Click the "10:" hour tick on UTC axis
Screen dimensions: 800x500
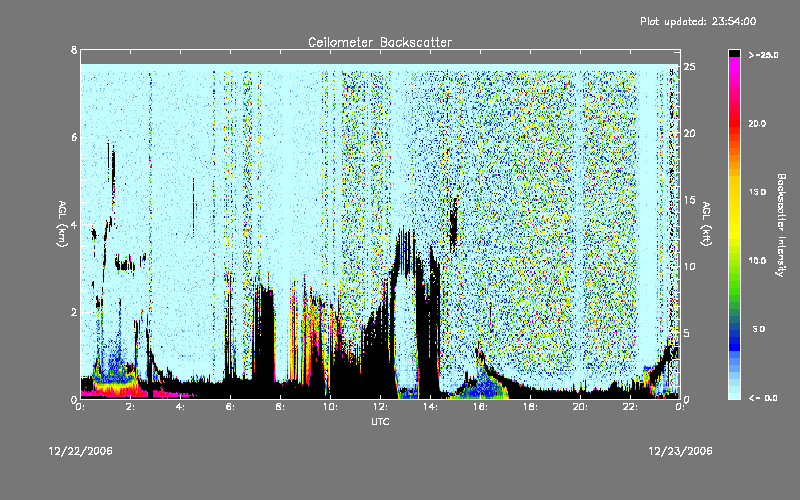coord(330,407)
